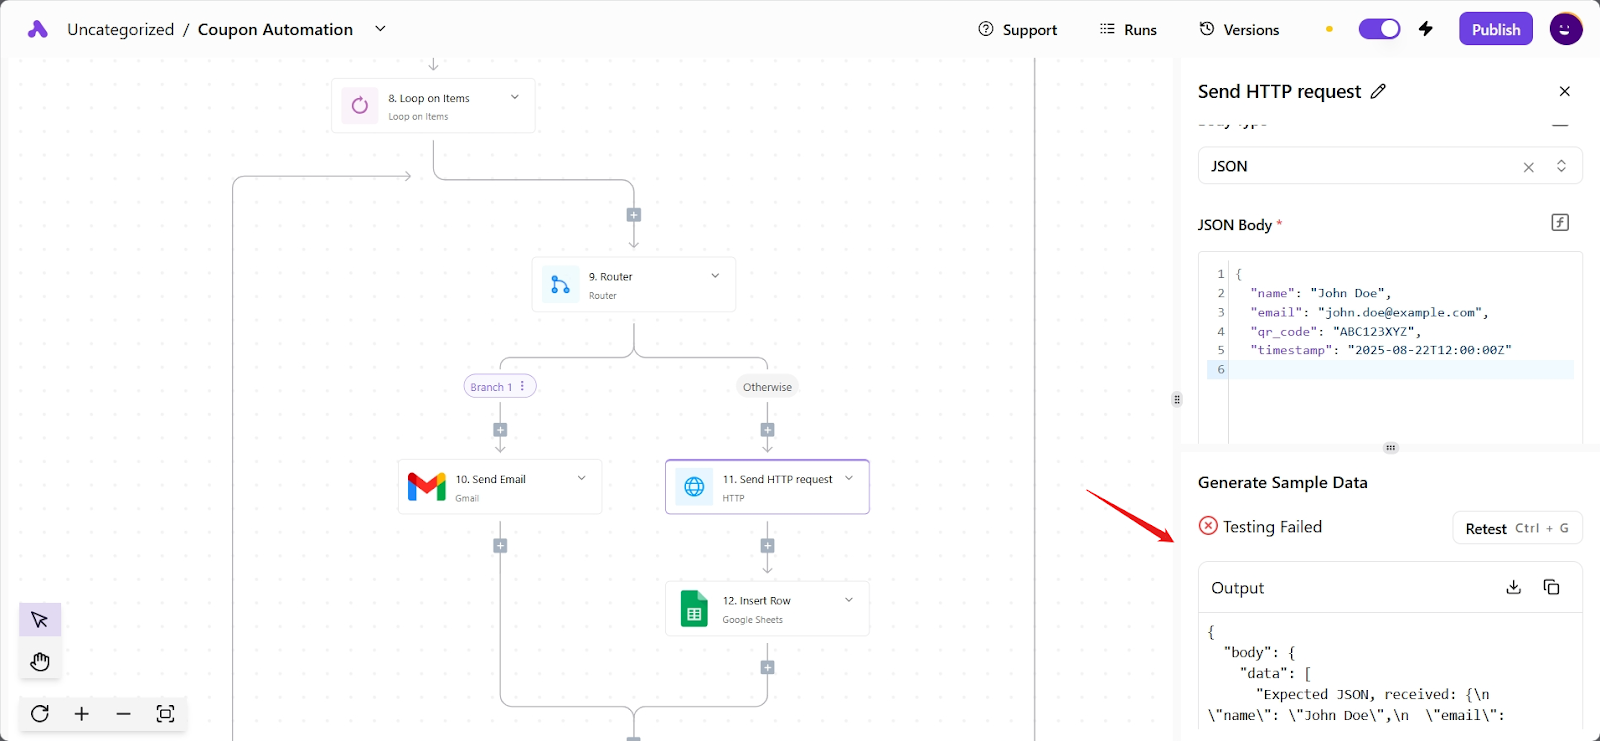Screen dimensions: 1600x741
Task: Open the Runs list
Action: coord(1128,30)
